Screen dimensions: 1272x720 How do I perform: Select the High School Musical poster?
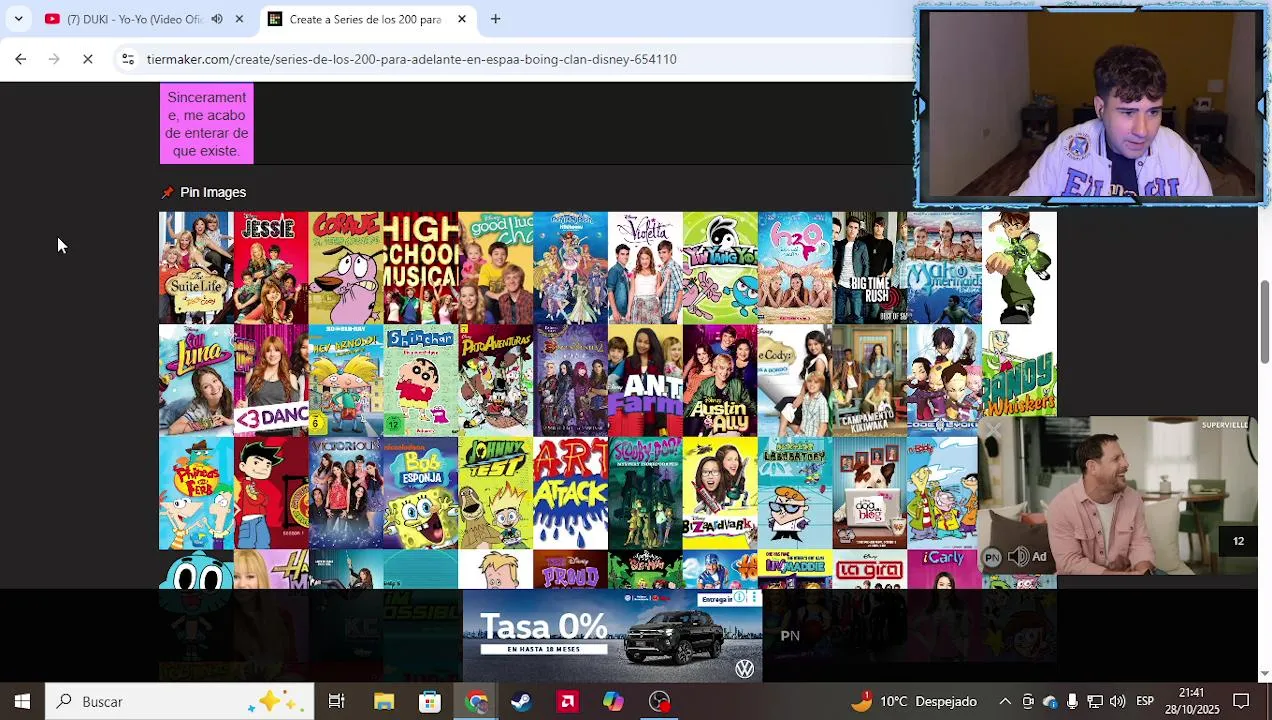(421, 267)
